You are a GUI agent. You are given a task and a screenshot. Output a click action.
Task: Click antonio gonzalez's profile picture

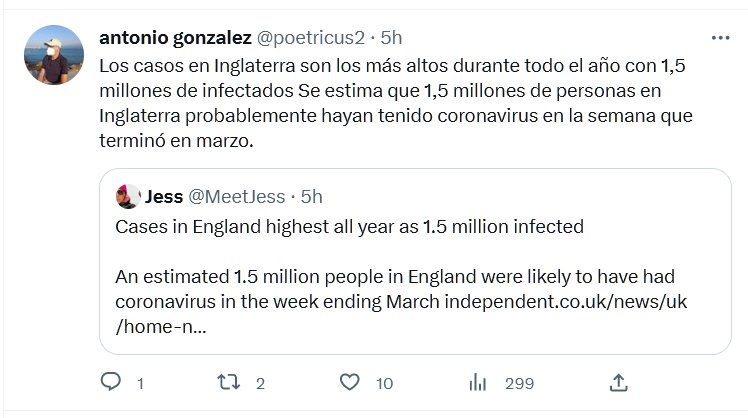(x=53, y=55)
